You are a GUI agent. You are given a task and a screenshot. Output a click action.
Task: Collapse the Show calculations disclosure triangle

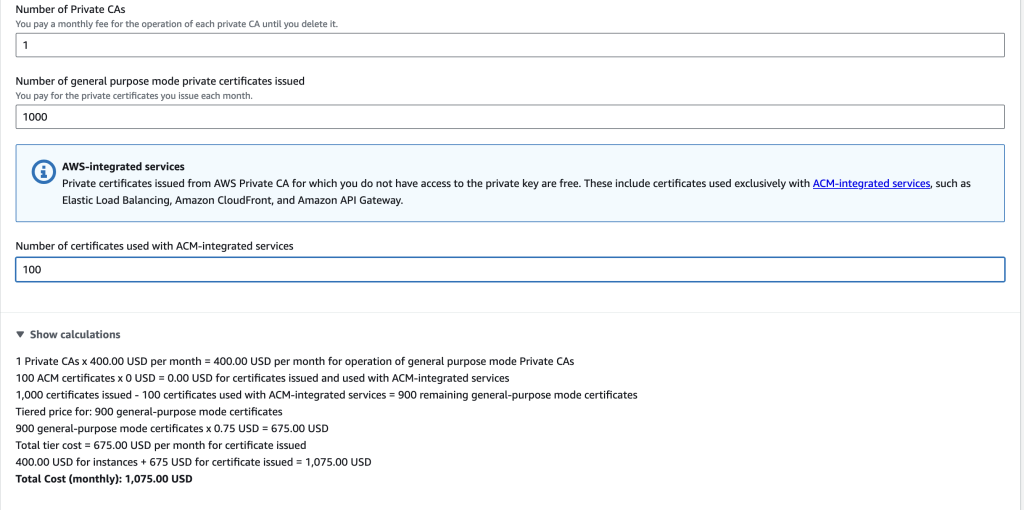[20, 334]
